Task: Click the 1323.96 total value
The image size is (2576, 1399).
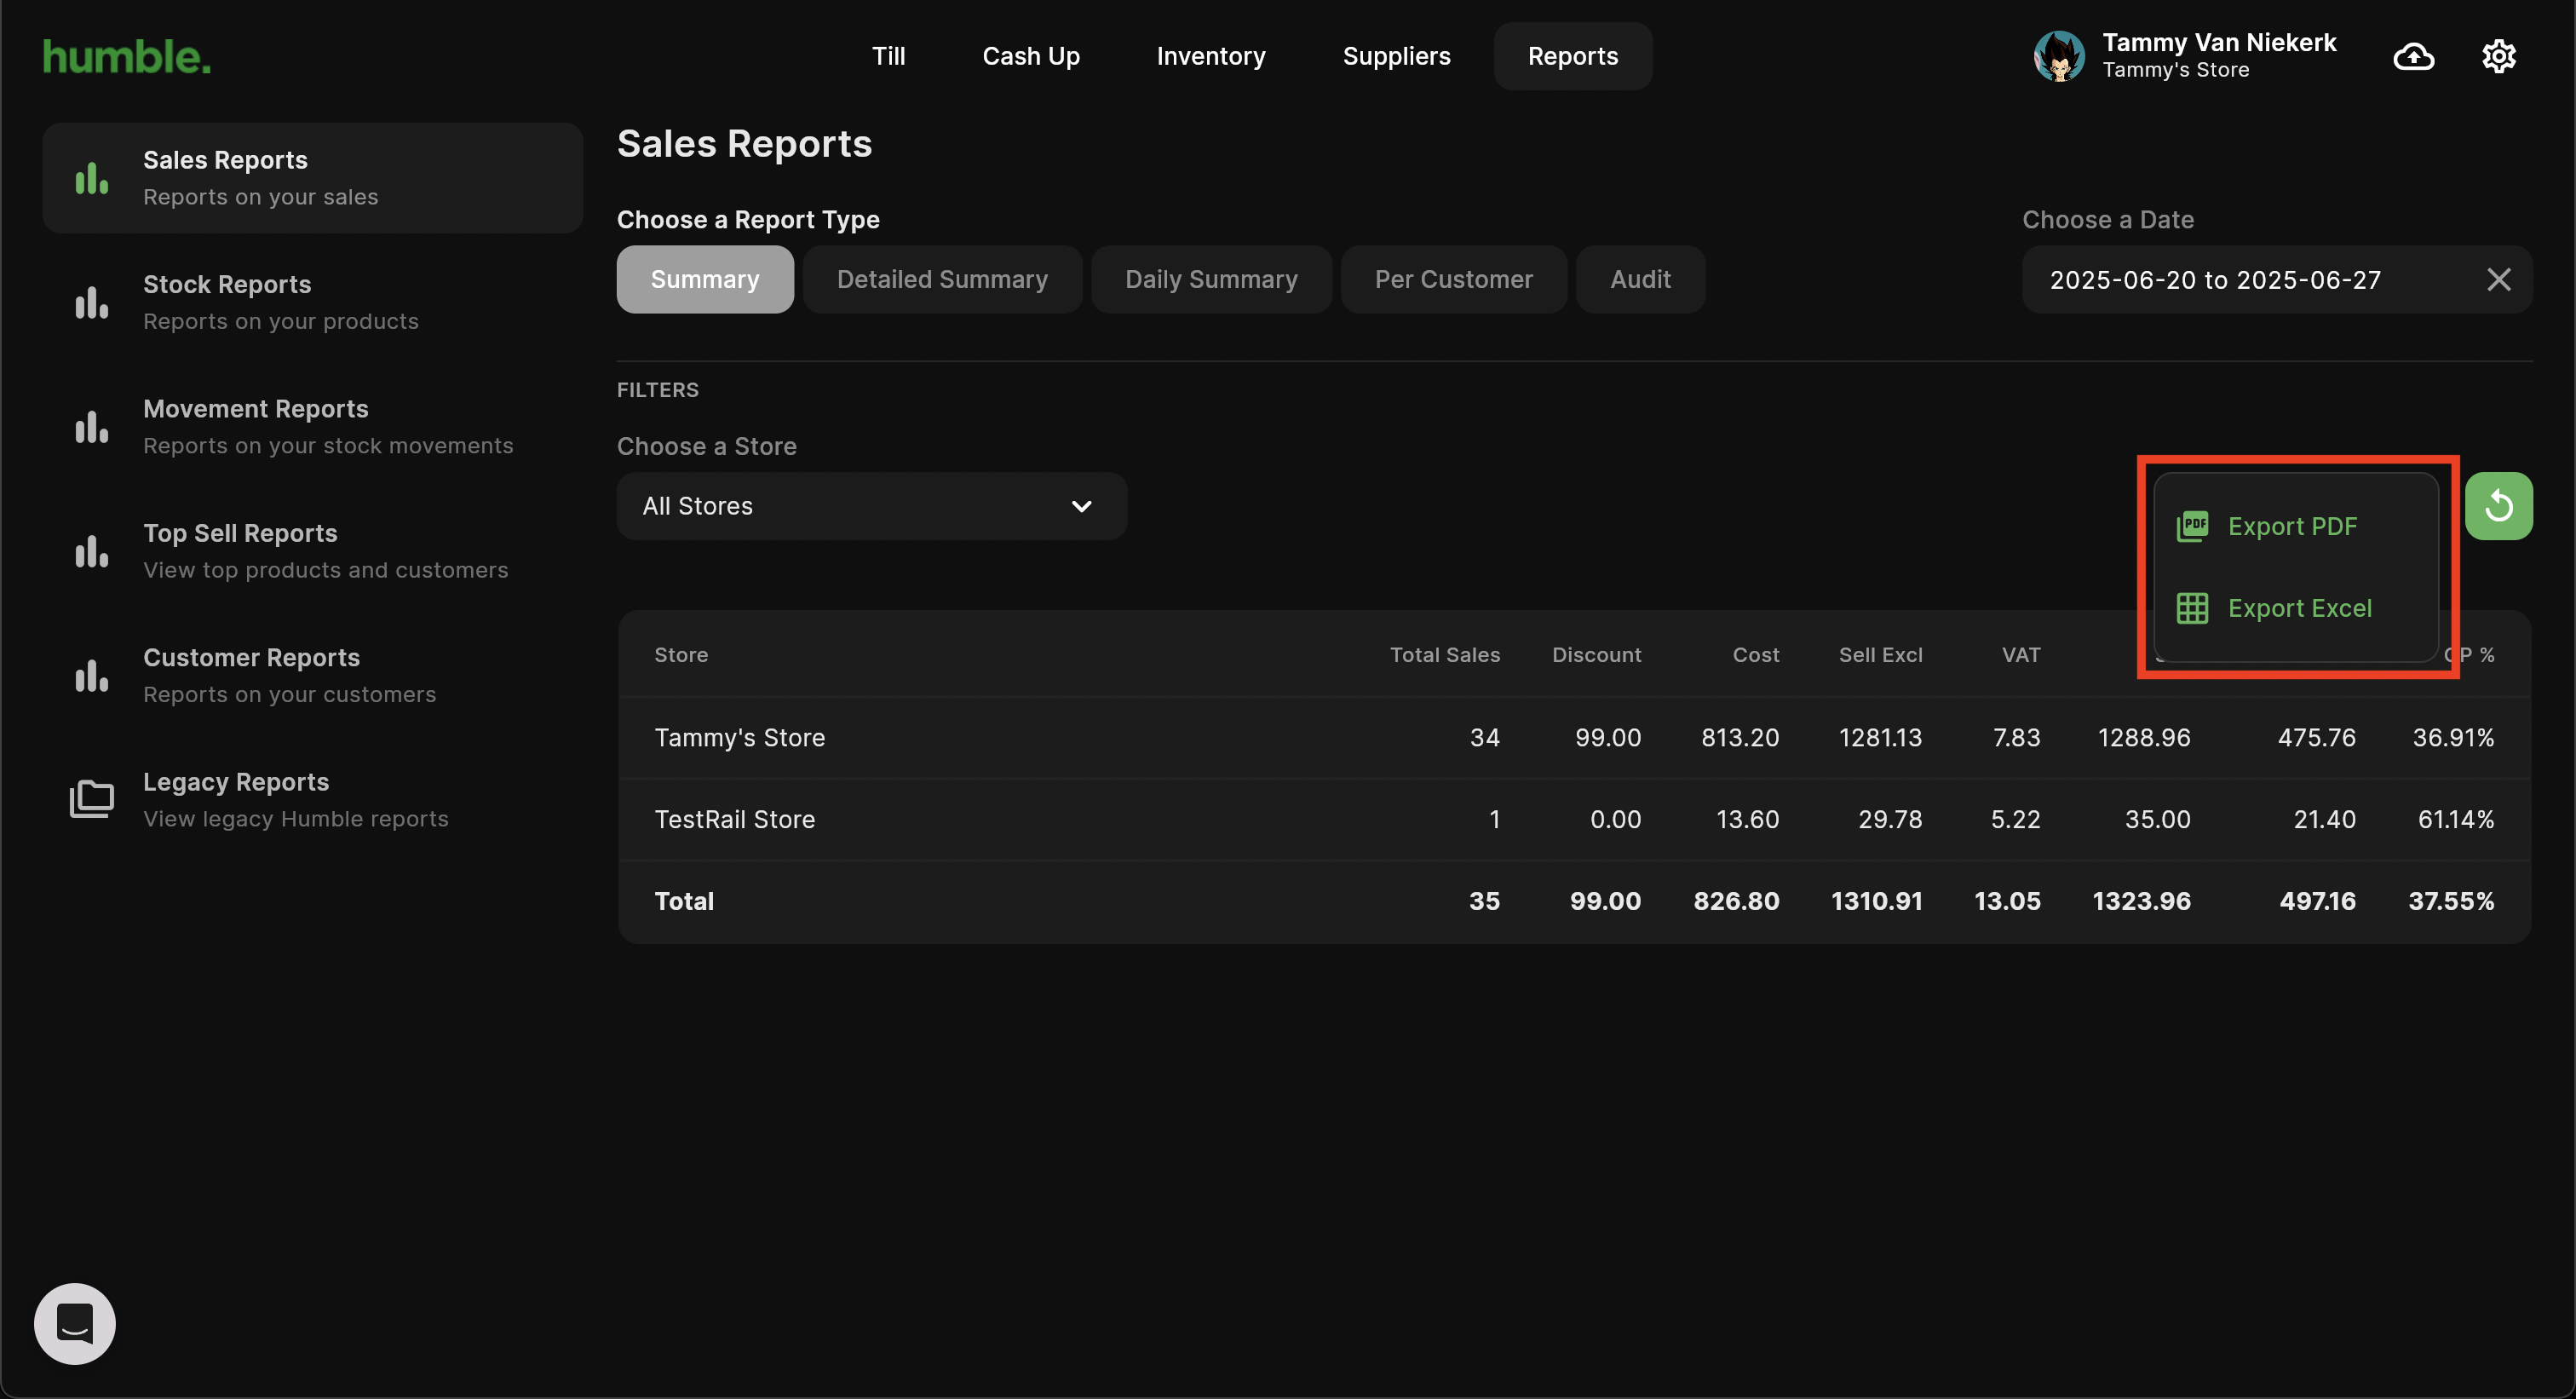Action: tap(2141, 902)
